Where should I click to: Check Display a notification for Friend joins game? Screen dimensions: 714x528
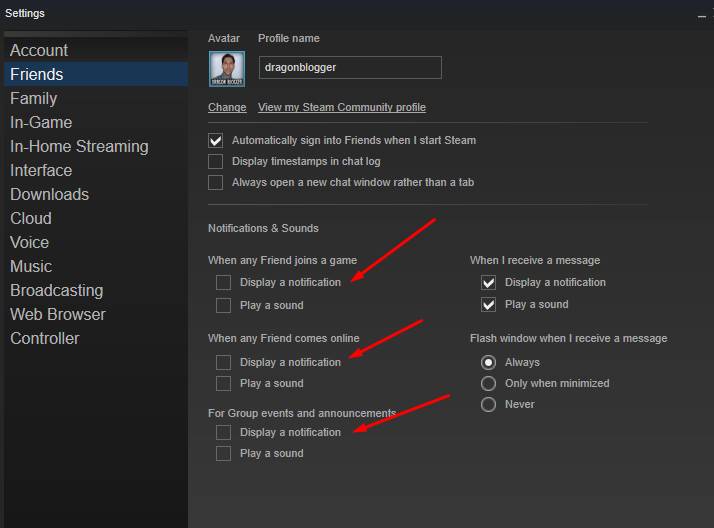click(223, 282)
